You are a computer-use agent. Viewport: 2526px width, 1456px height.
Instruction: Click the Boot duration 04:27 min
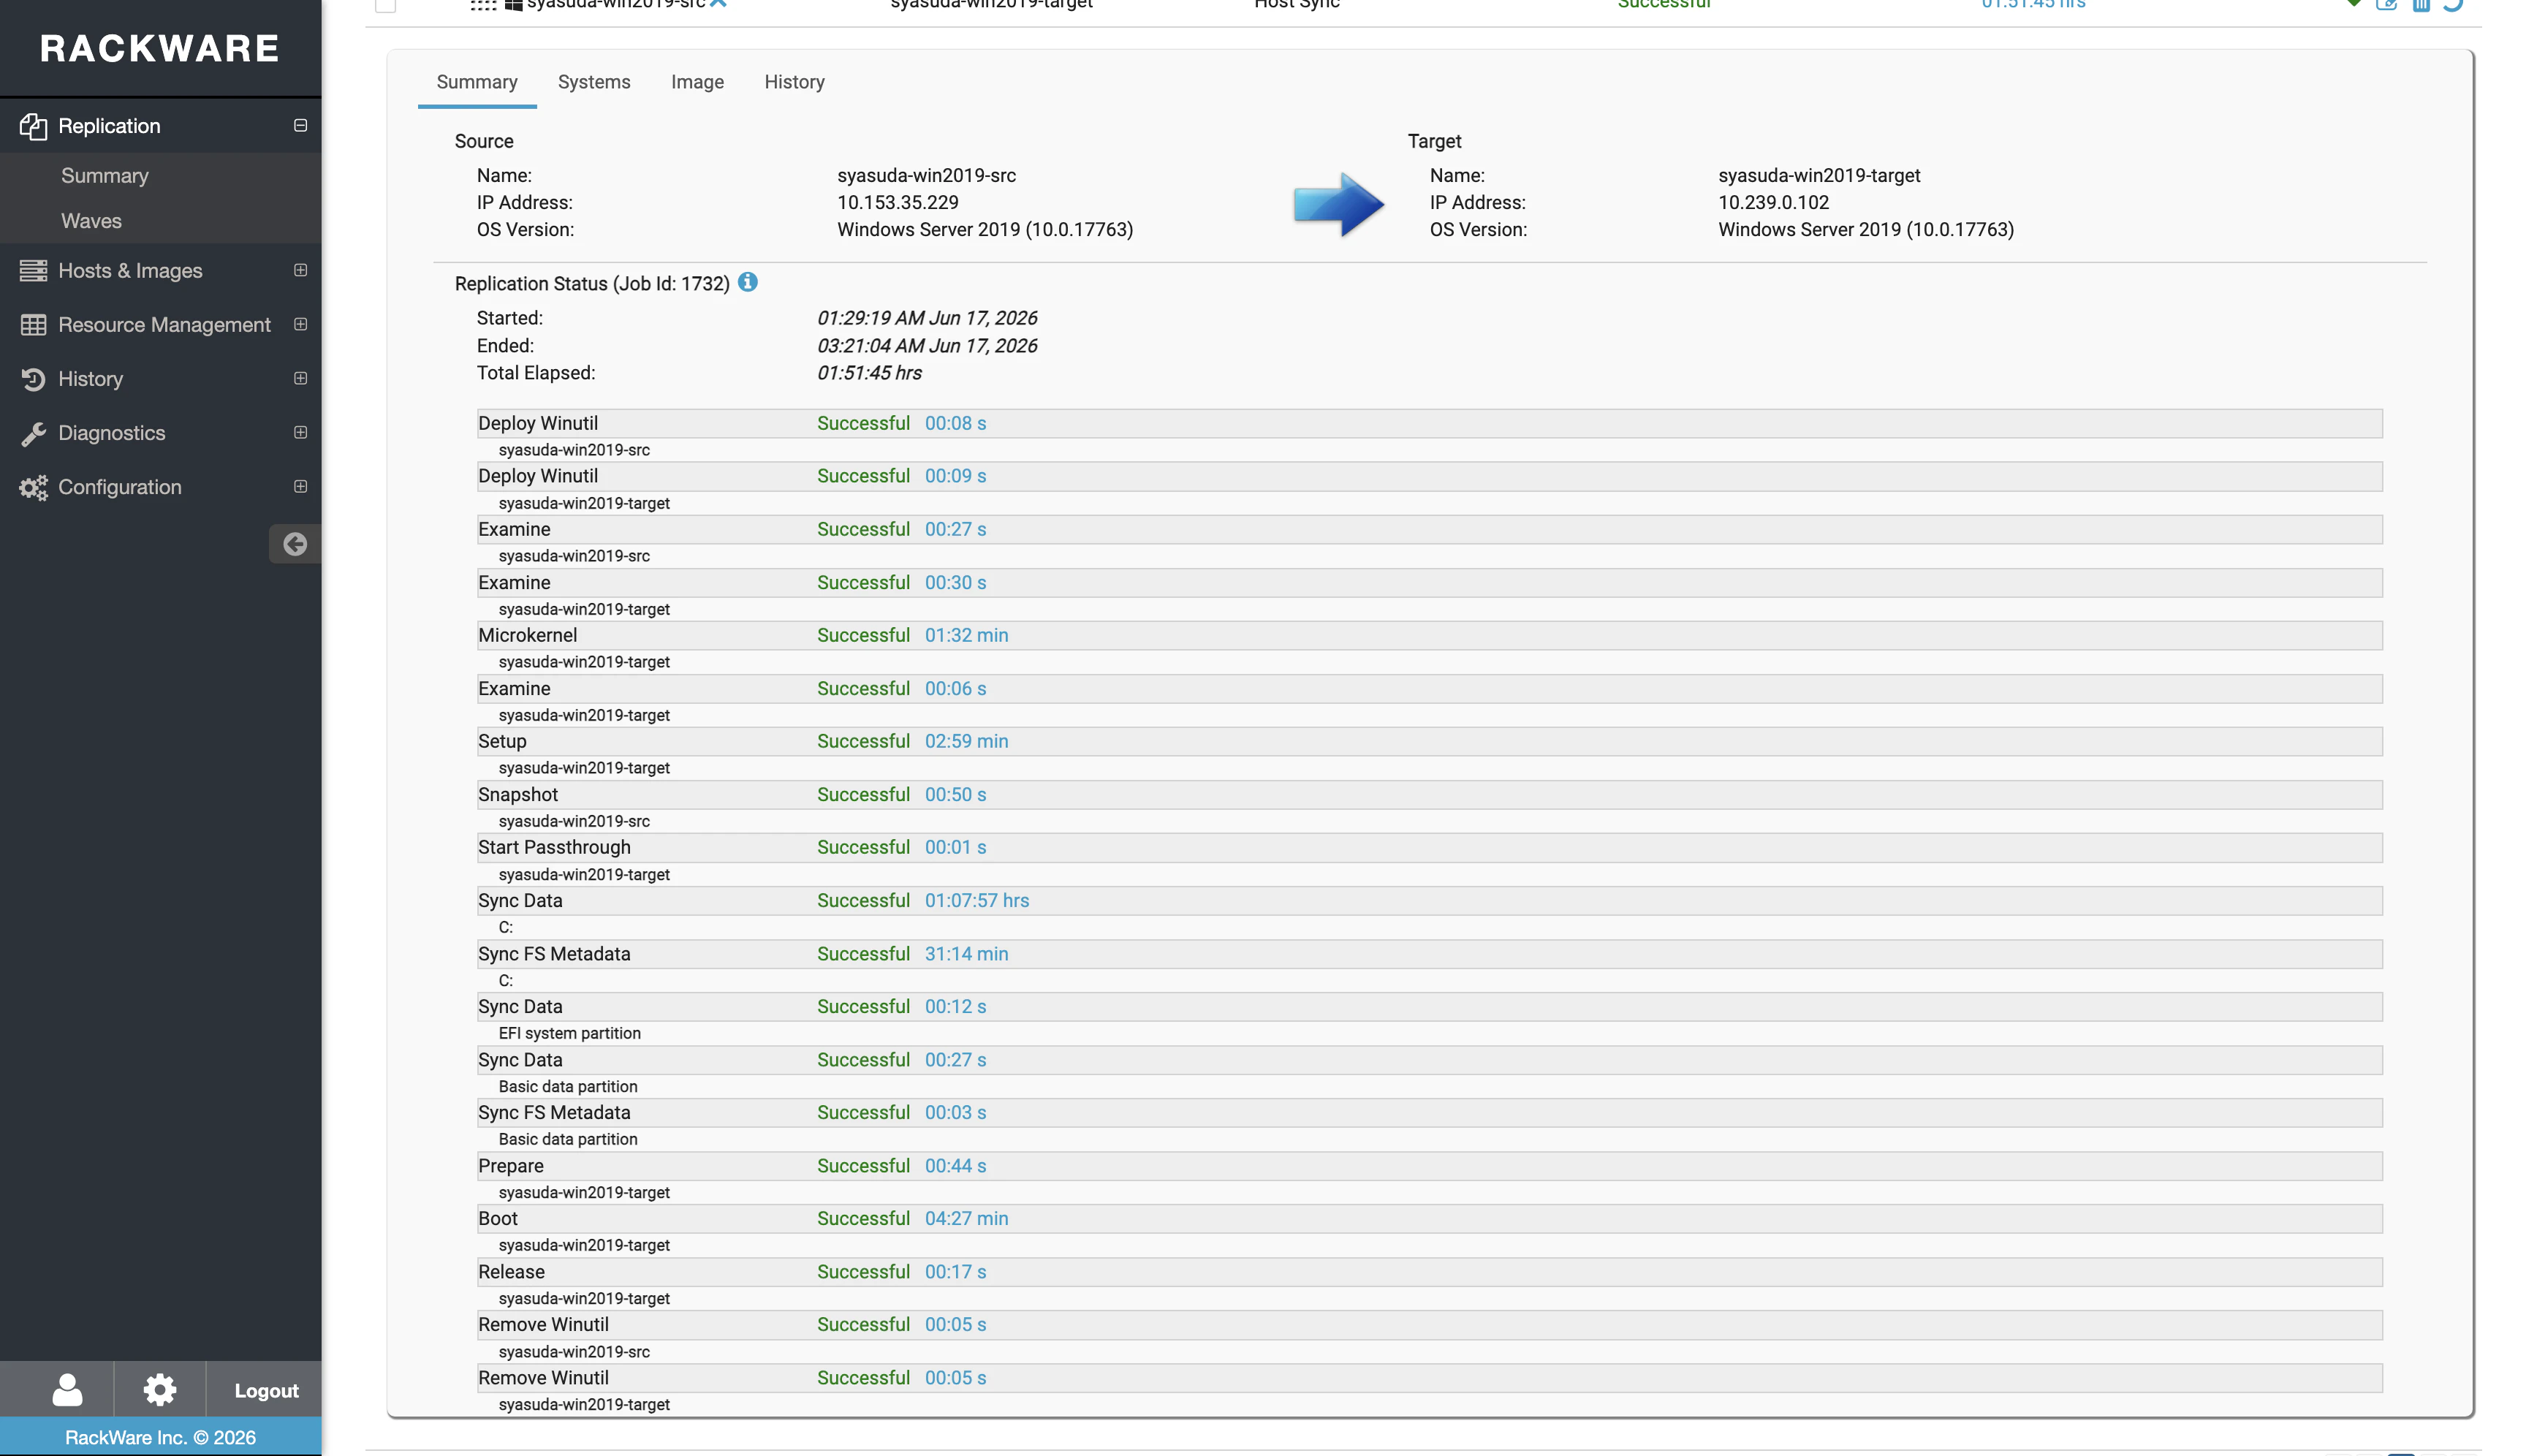point(966,1218)
